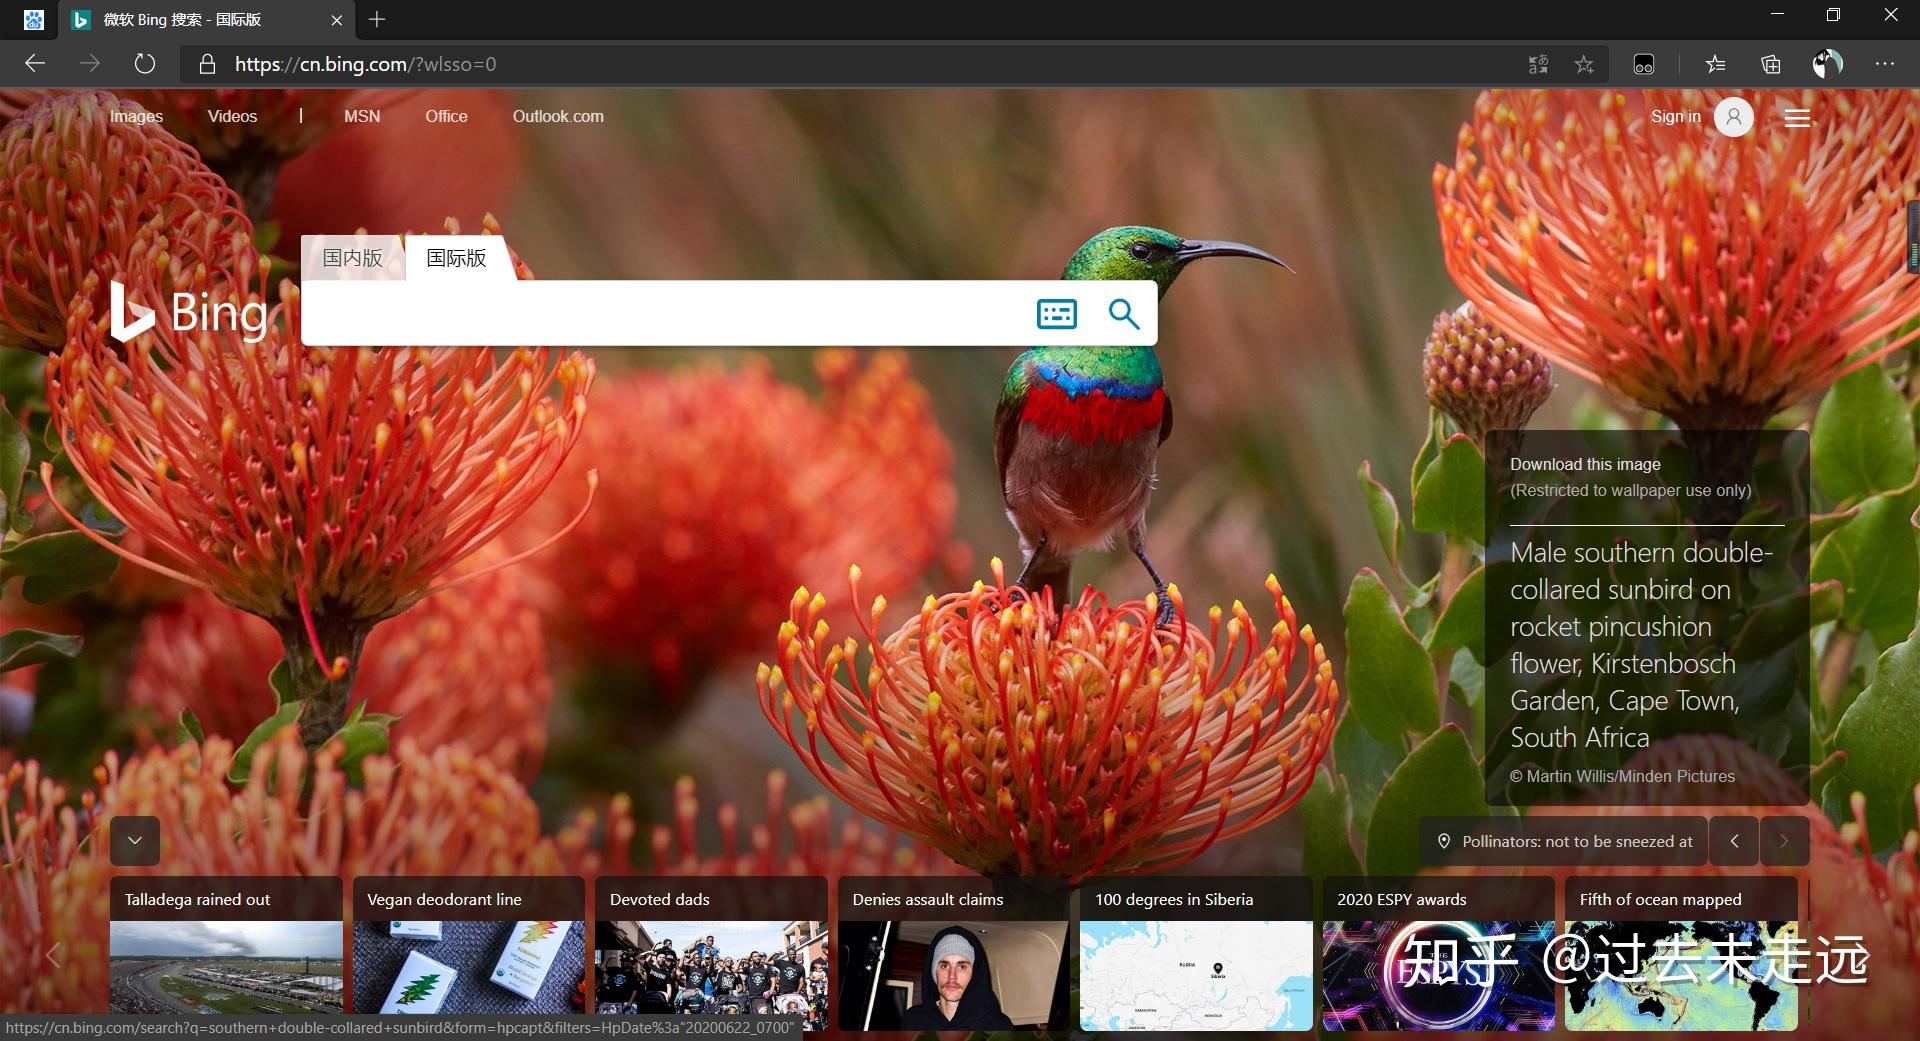Click the magnifier search button
Screen dimensions: 1920x1041
(1124, 314)
